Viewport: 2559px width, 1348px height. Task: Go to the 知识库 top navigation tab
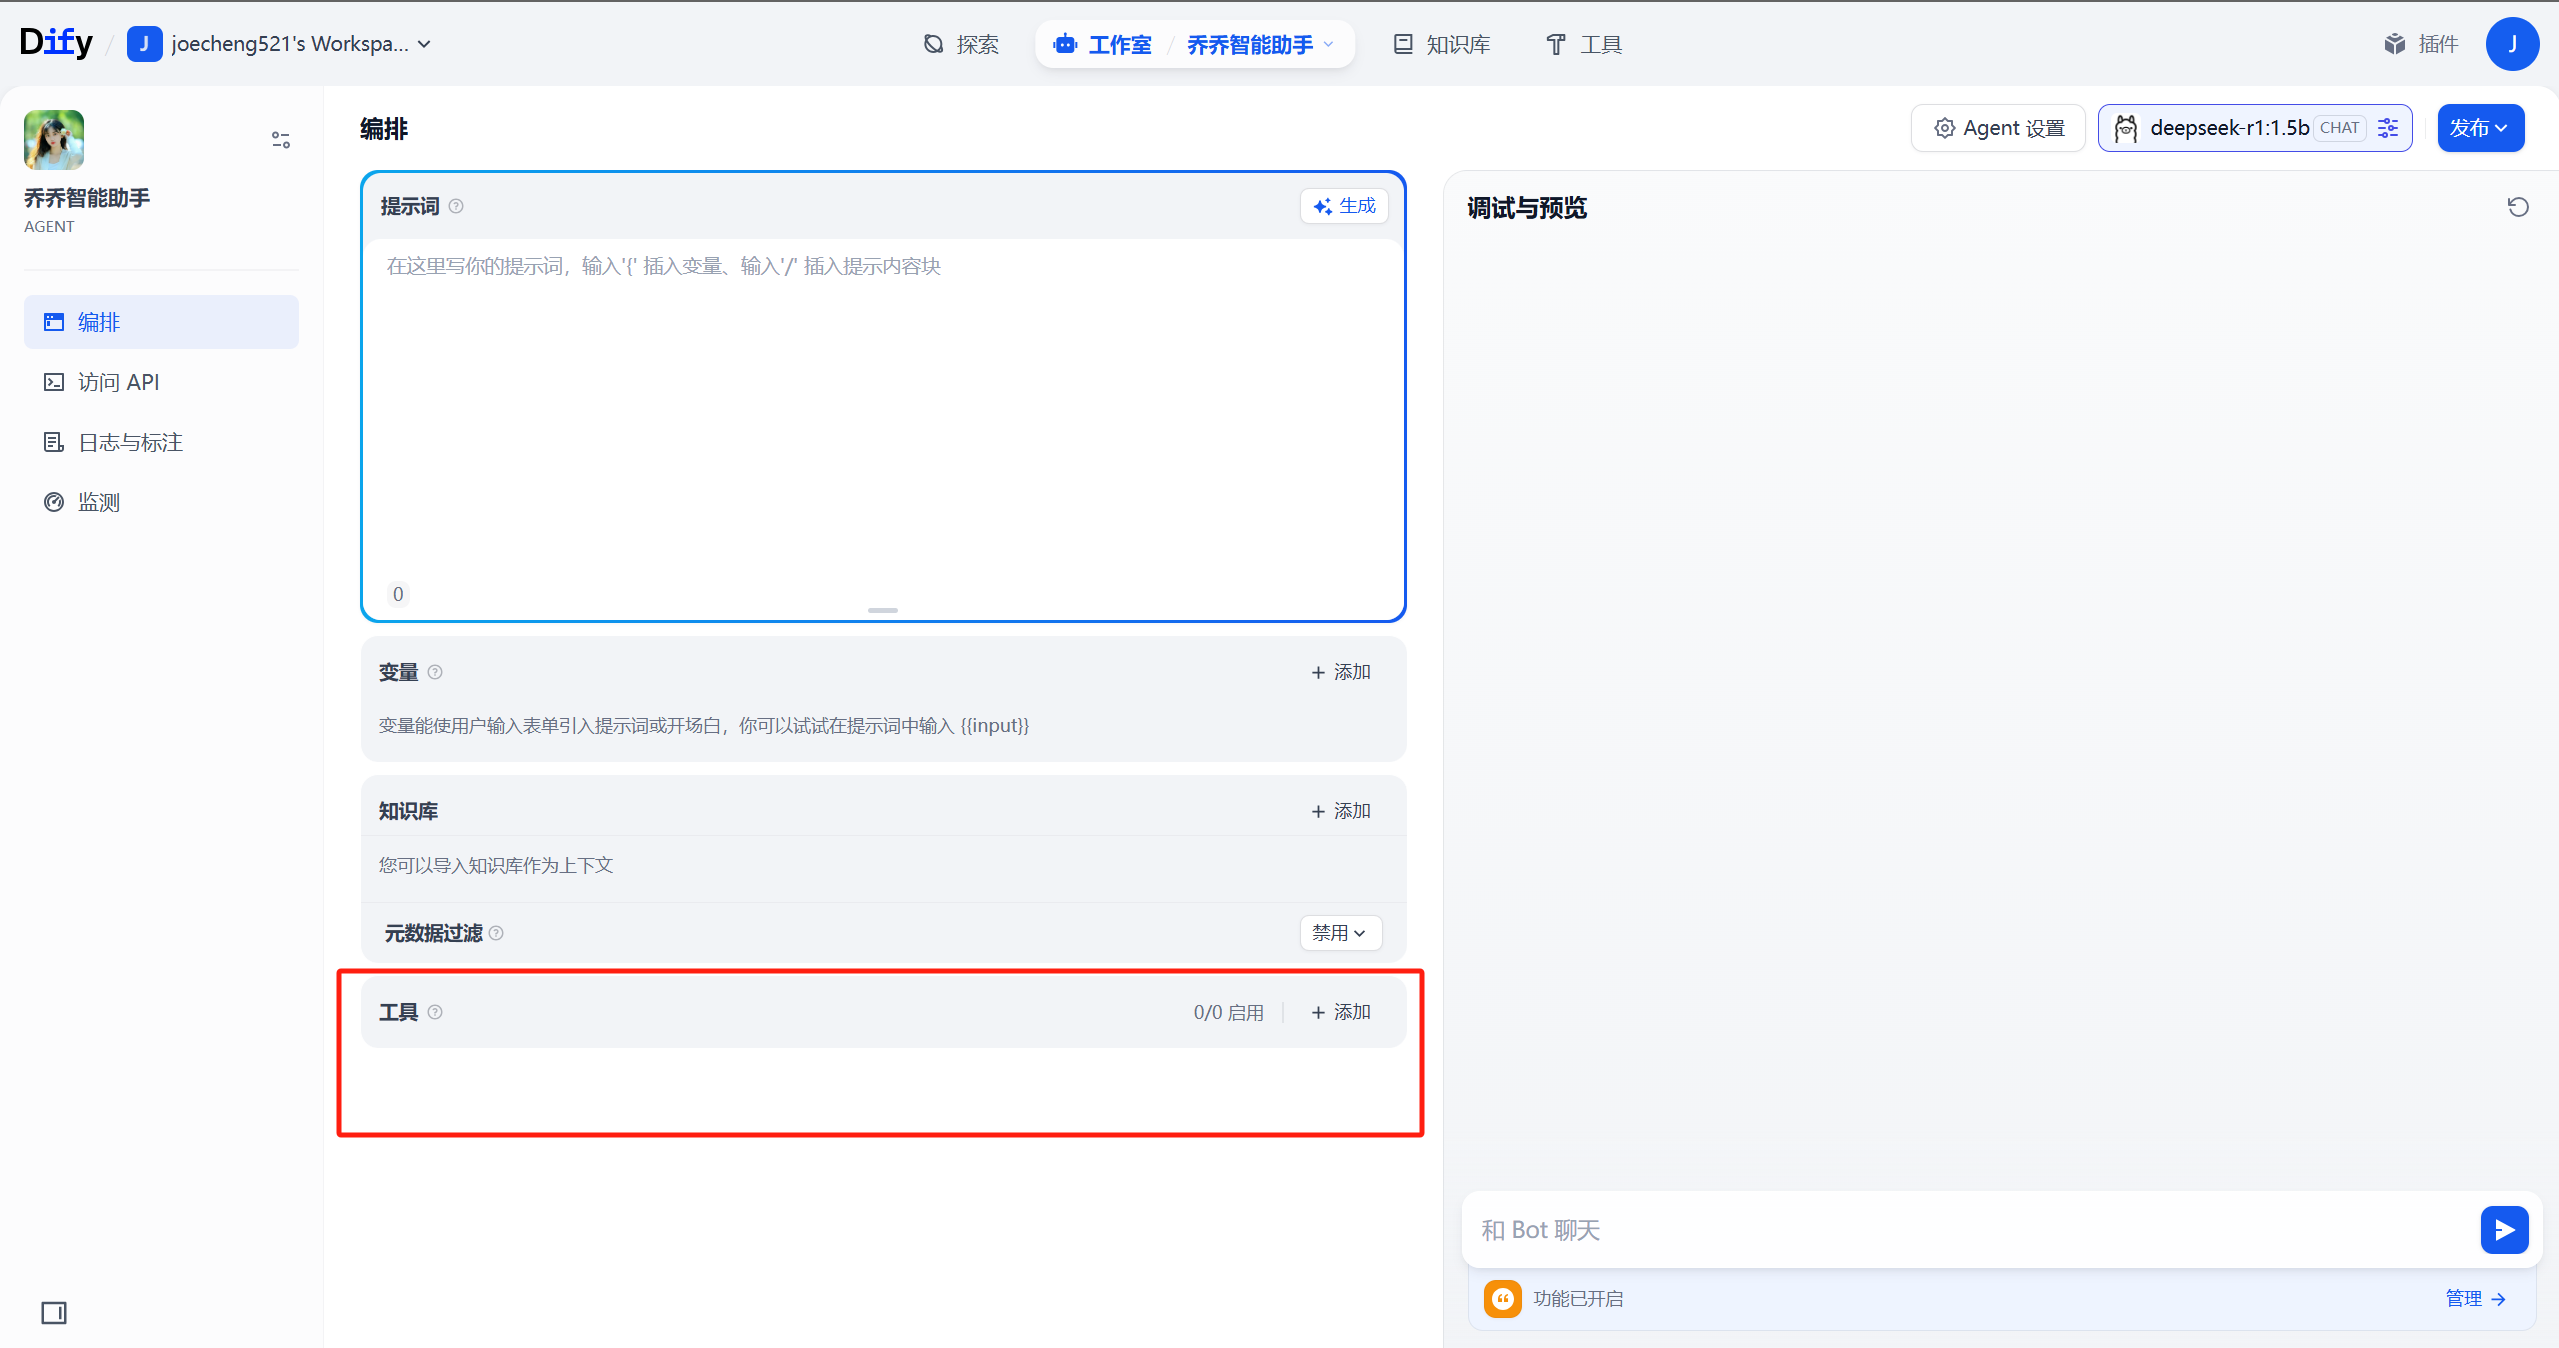pos(1442,44)
